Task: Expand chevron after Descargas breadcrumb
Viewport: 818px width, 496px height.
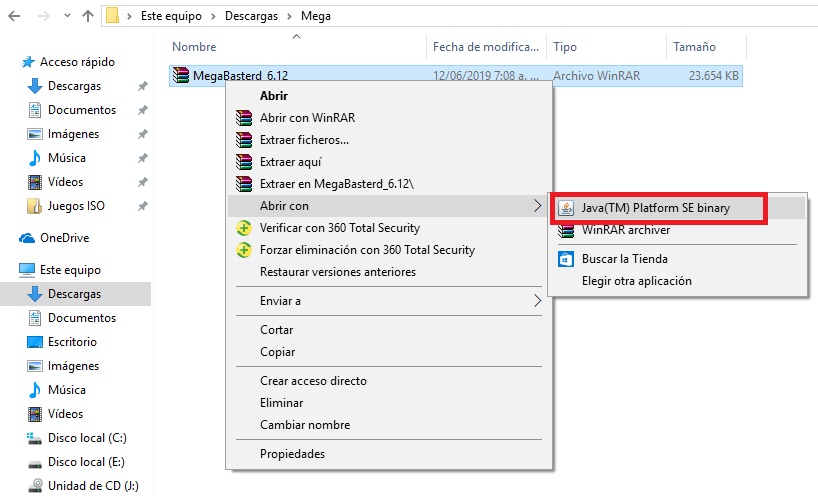Action: (x=289, y=16)
